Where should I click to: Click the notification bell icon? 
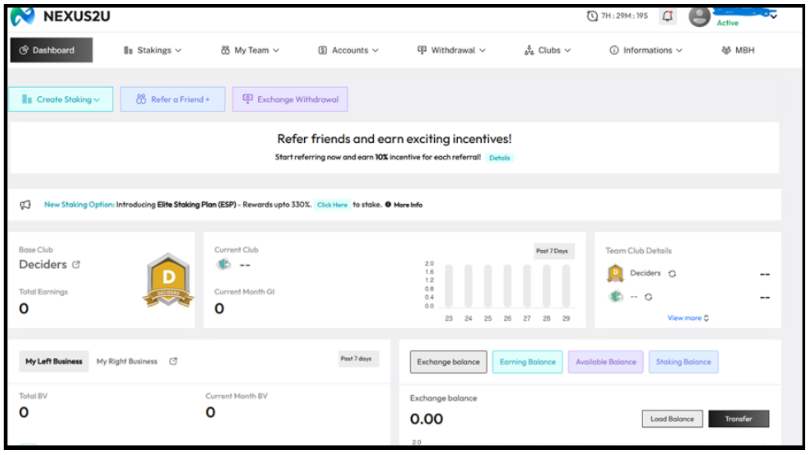[x=668, y=16]
